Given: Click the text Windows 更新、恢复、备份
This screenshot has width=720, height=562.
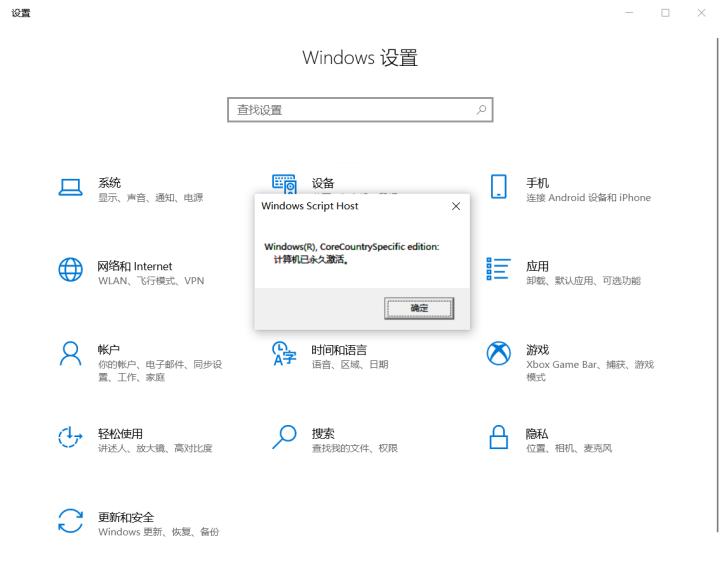Looking at the screenshot, I should point(158,532).
